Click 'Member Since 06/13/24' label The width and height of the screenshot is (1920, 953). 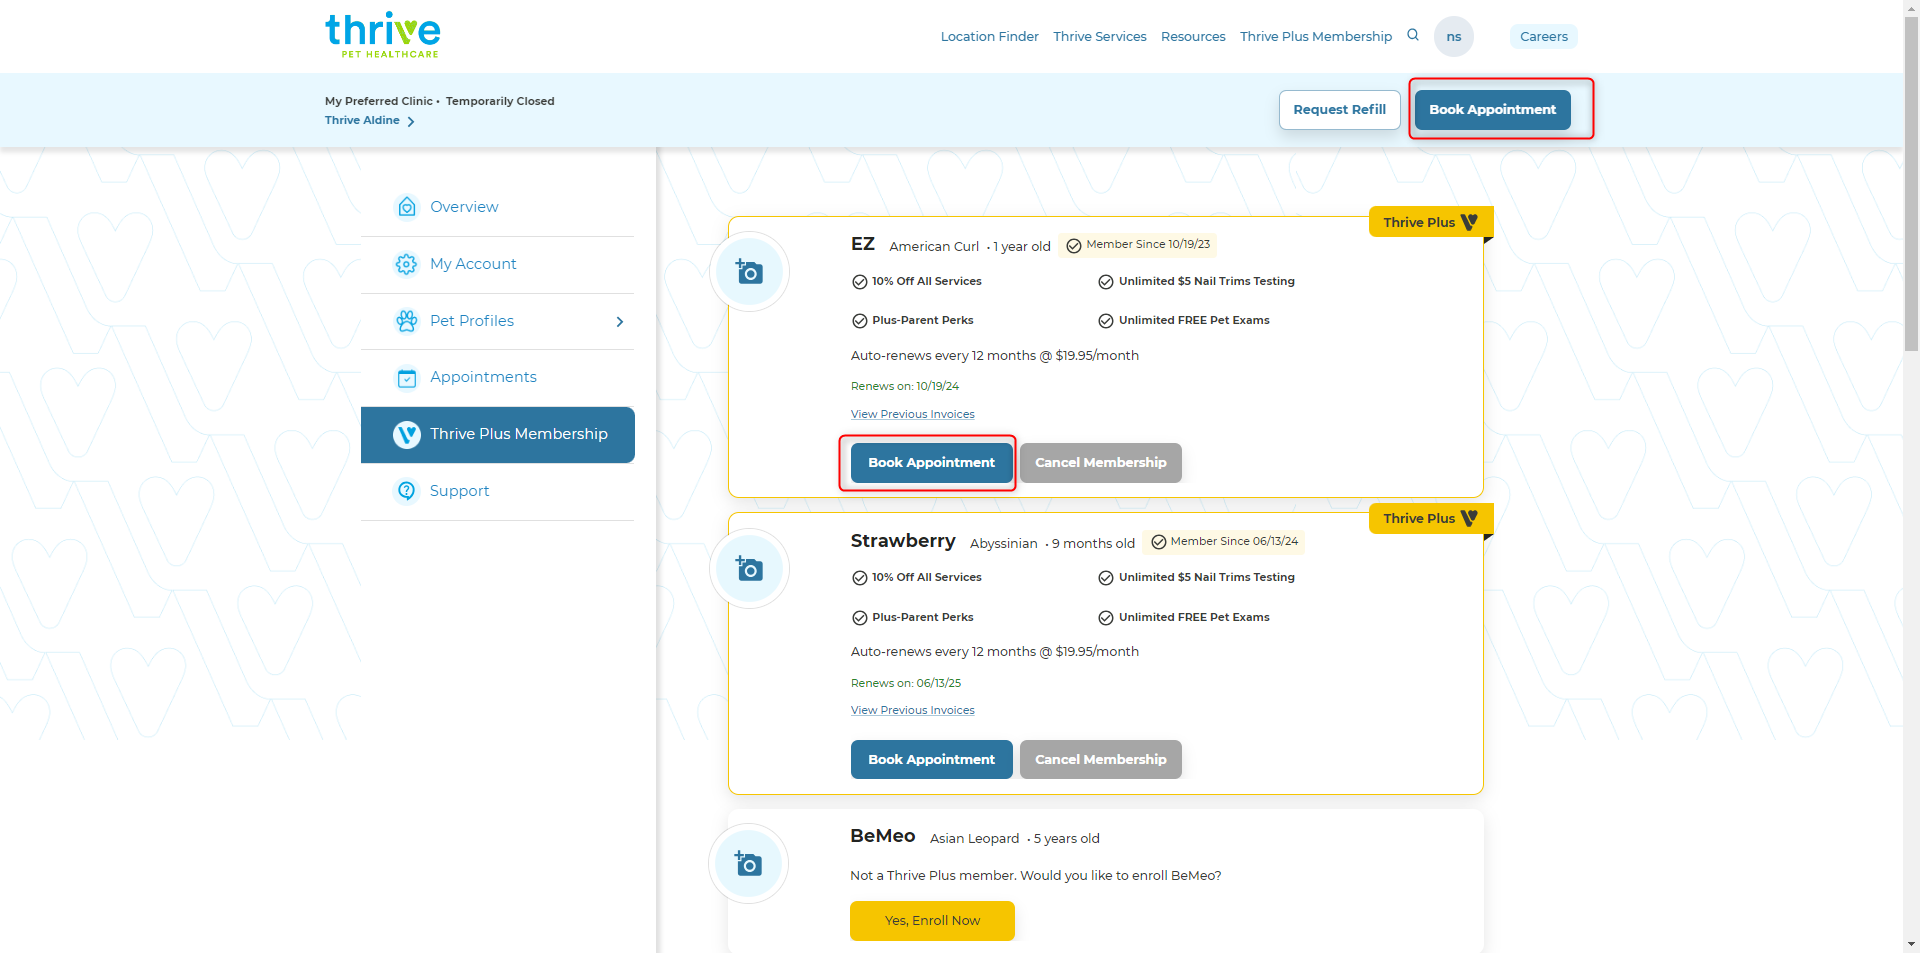[1234, 541]
